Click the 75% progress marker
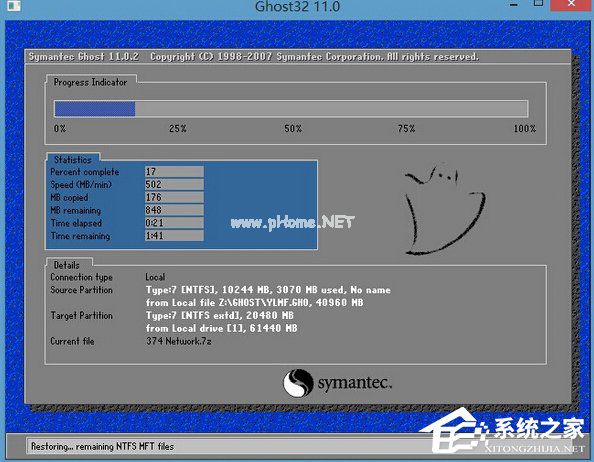The image size is (594, 462). pos(406,129)
